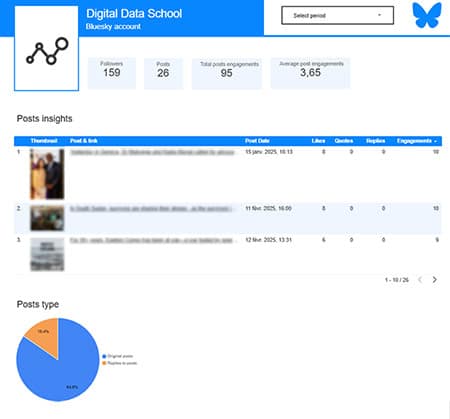The image size is (450, 419).
Task: Click the Bluesky butterfly logo
Action: tap(427, 15)
